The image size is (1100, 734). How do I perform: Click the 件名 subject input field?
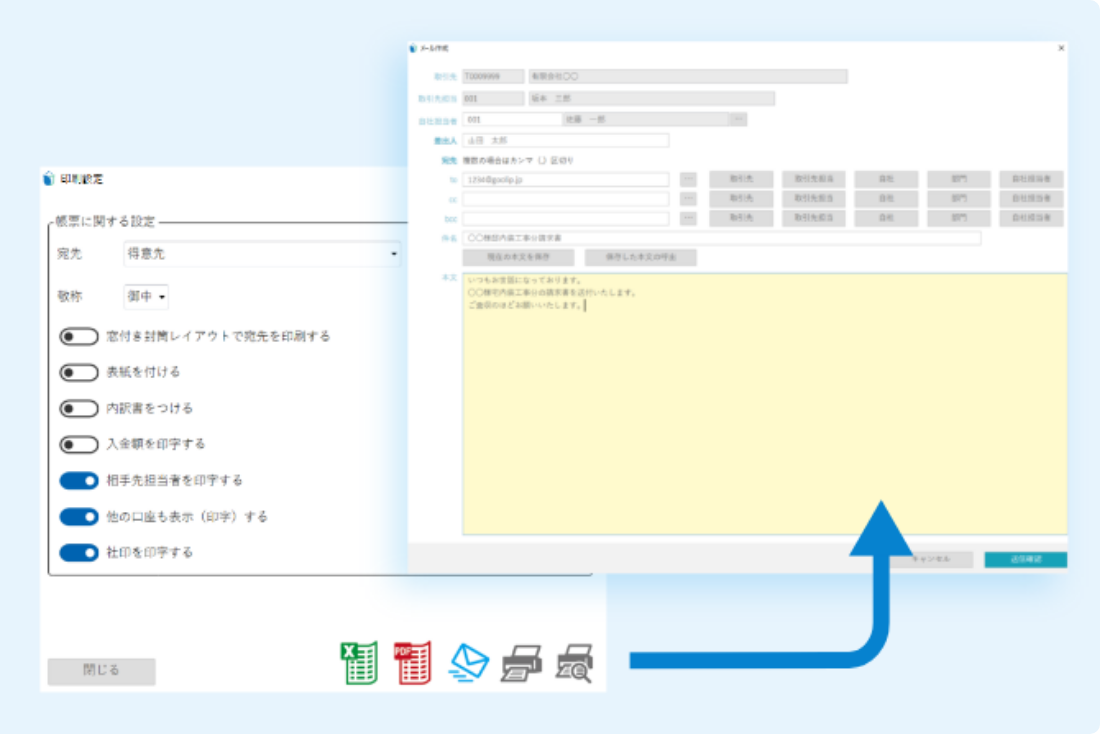click(x=722, y=239)
